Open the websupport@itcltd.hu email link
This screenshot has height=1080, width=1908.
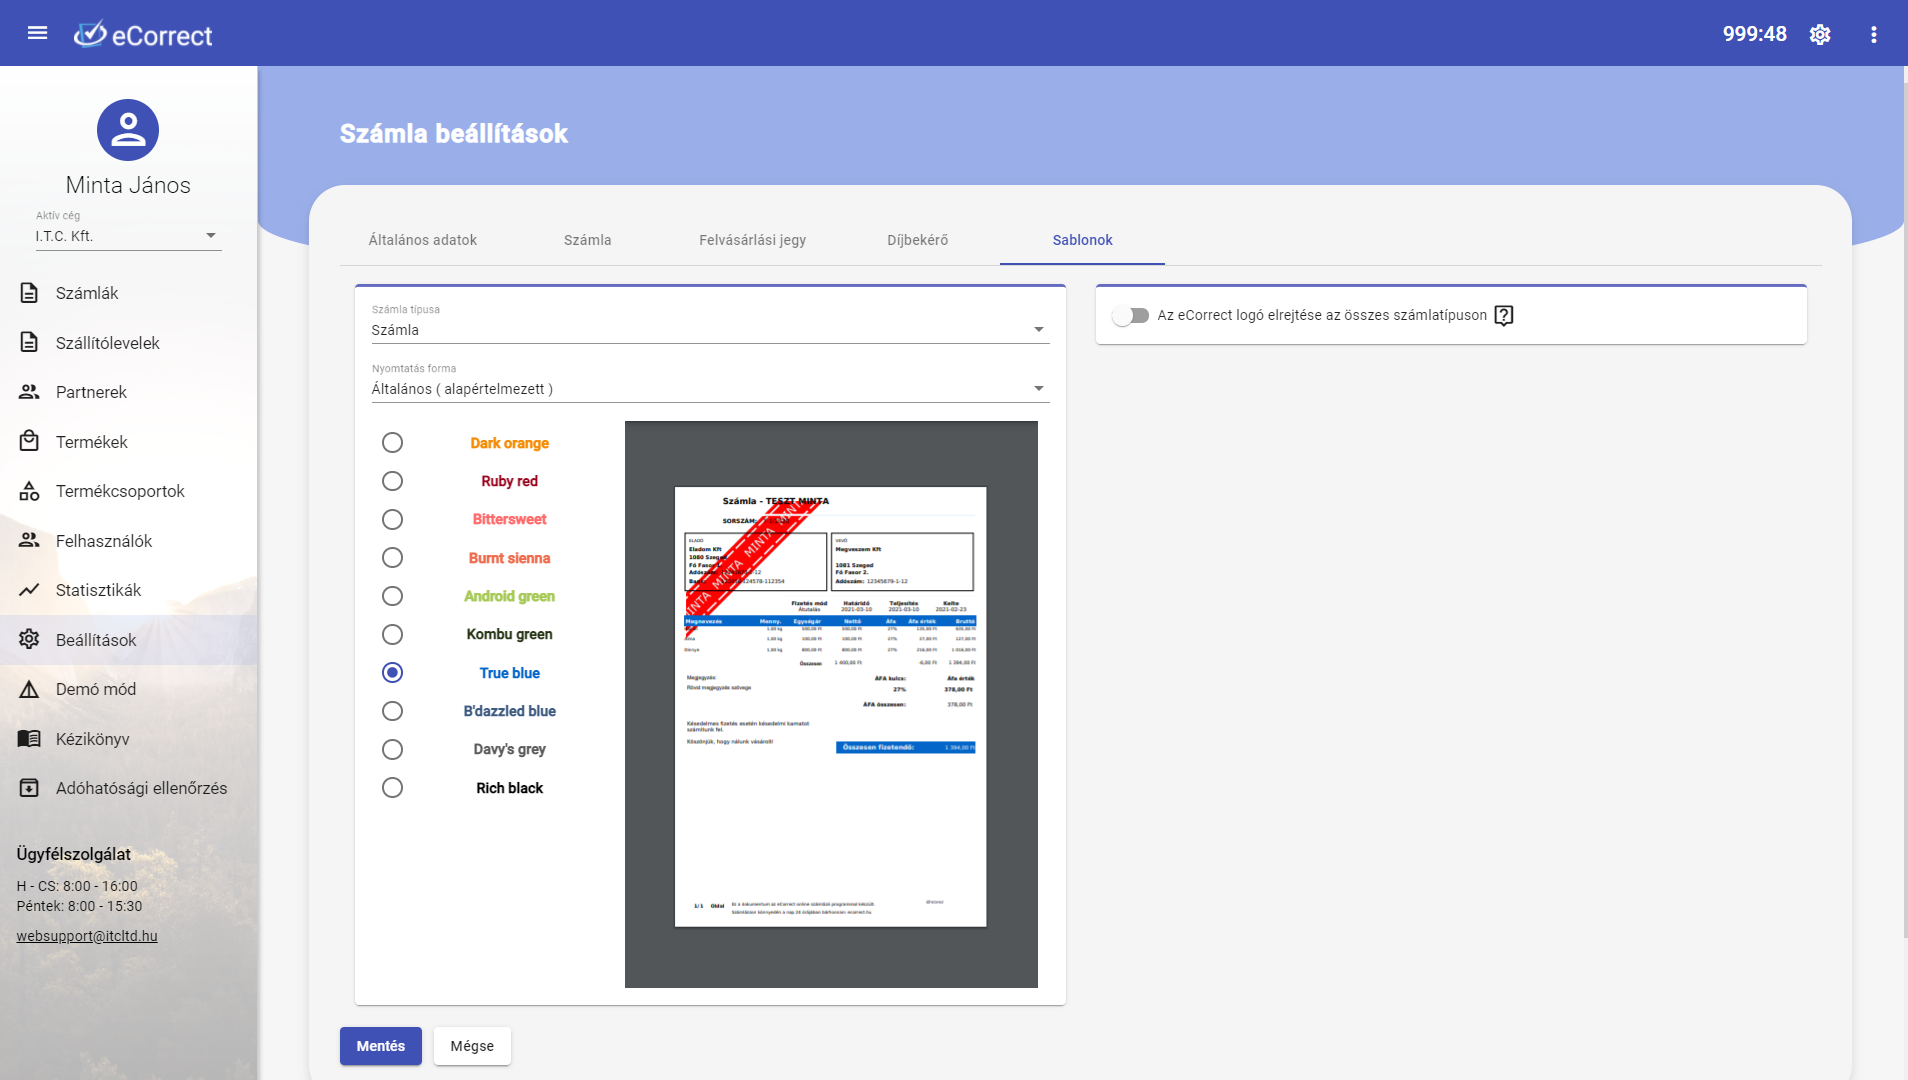tap(87, 936)
